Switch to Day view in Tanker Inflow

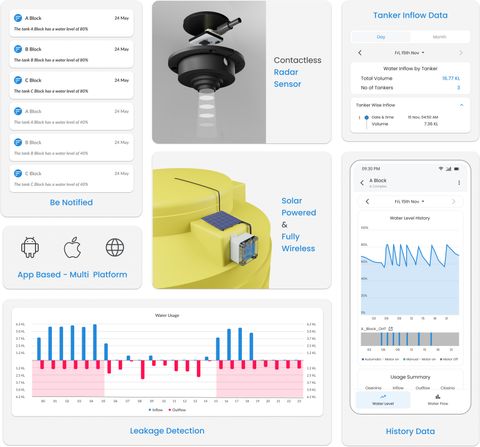(381, 37)
